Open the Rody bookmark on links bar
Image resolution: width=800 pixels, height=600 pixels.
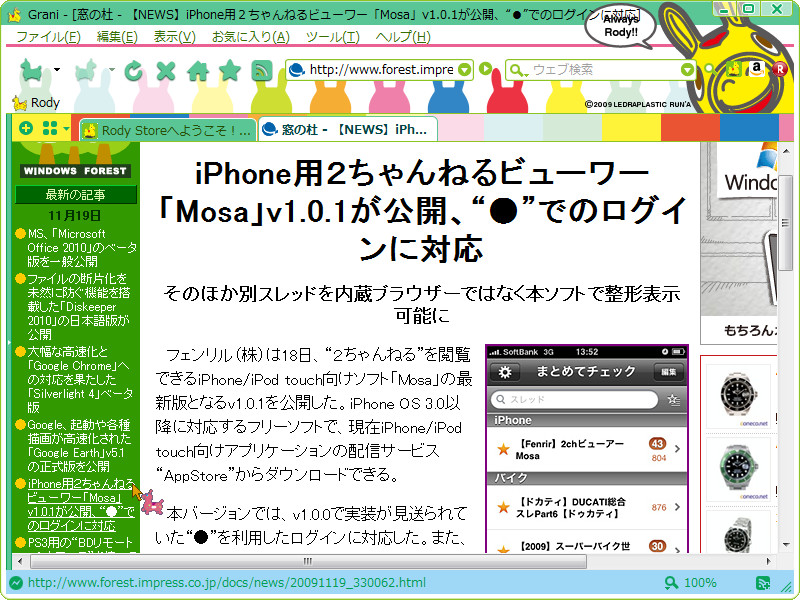click(x=36, y=103)
